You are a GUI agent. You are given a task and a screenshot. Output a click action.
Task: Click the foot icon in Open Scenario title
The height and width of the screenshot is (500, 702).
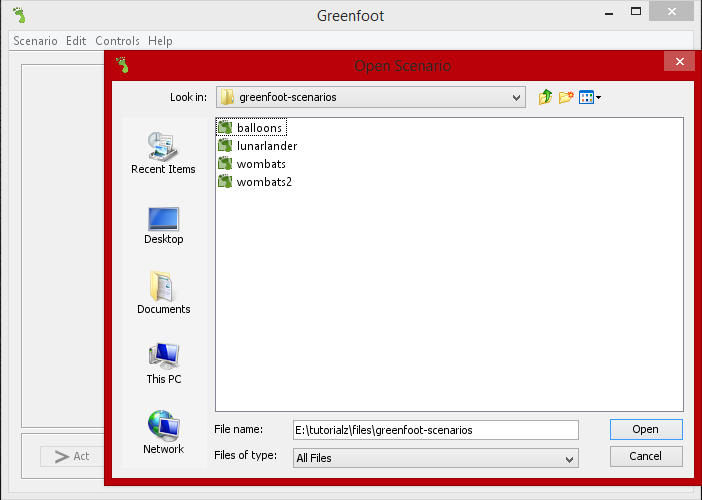coord(122,65)
